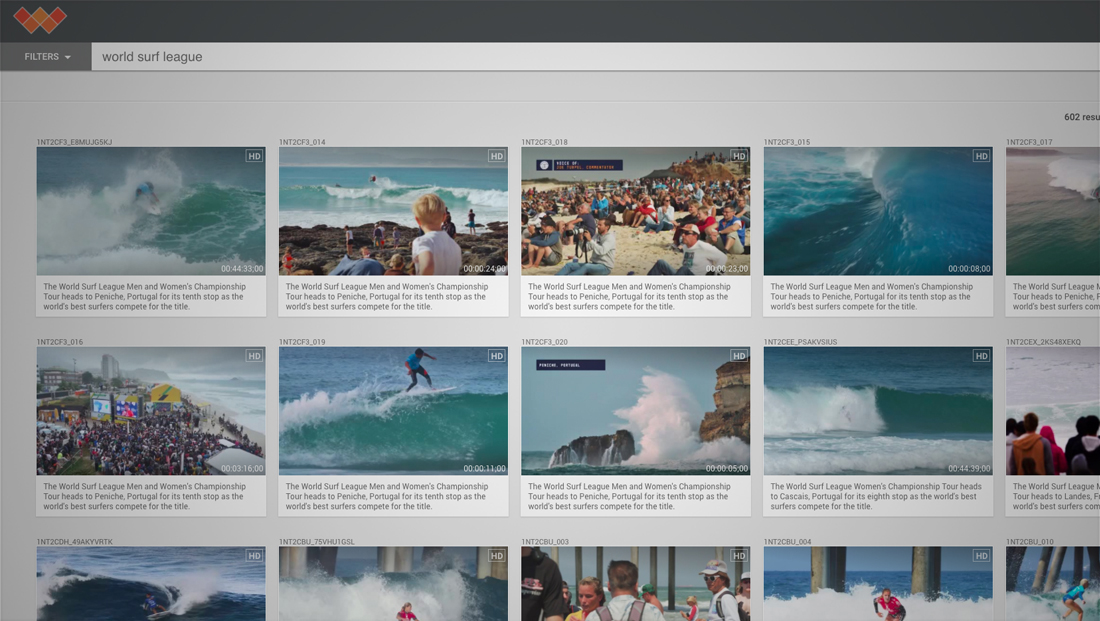Click the search field containing 'world surf league'
Image resolution: width=1100 pixels, height=621 pixels.
595,57
